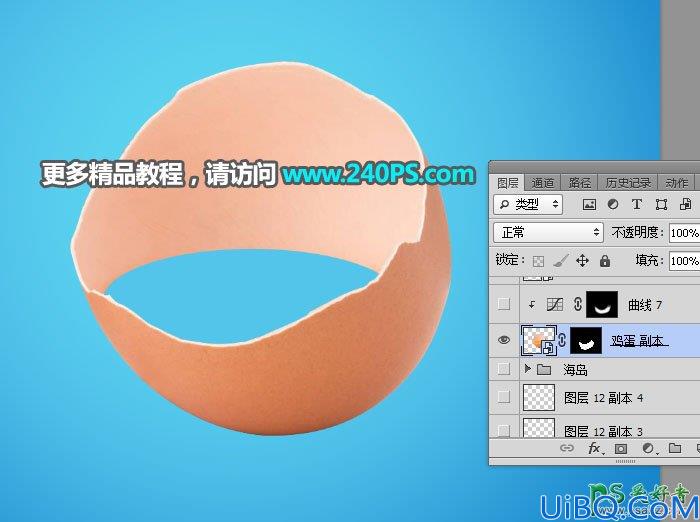Add a layer mask button icon

pos(621,448)
